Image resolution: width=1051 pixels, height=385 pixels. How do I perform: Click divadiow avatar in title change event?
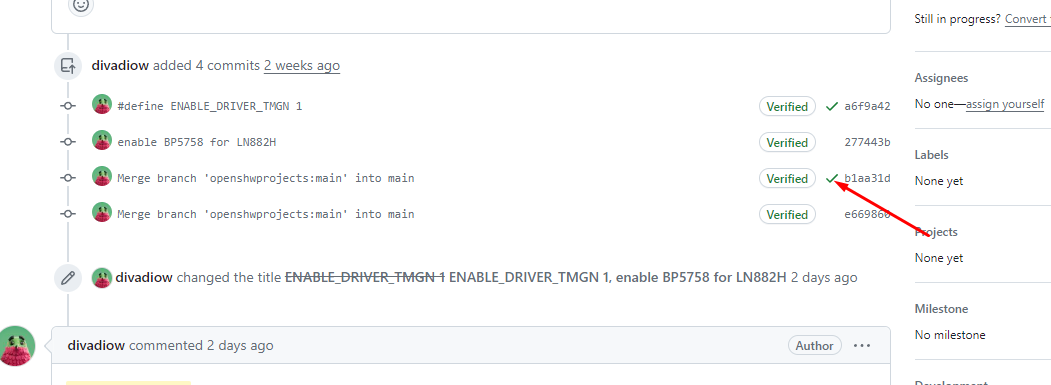[x=101, y=278]
